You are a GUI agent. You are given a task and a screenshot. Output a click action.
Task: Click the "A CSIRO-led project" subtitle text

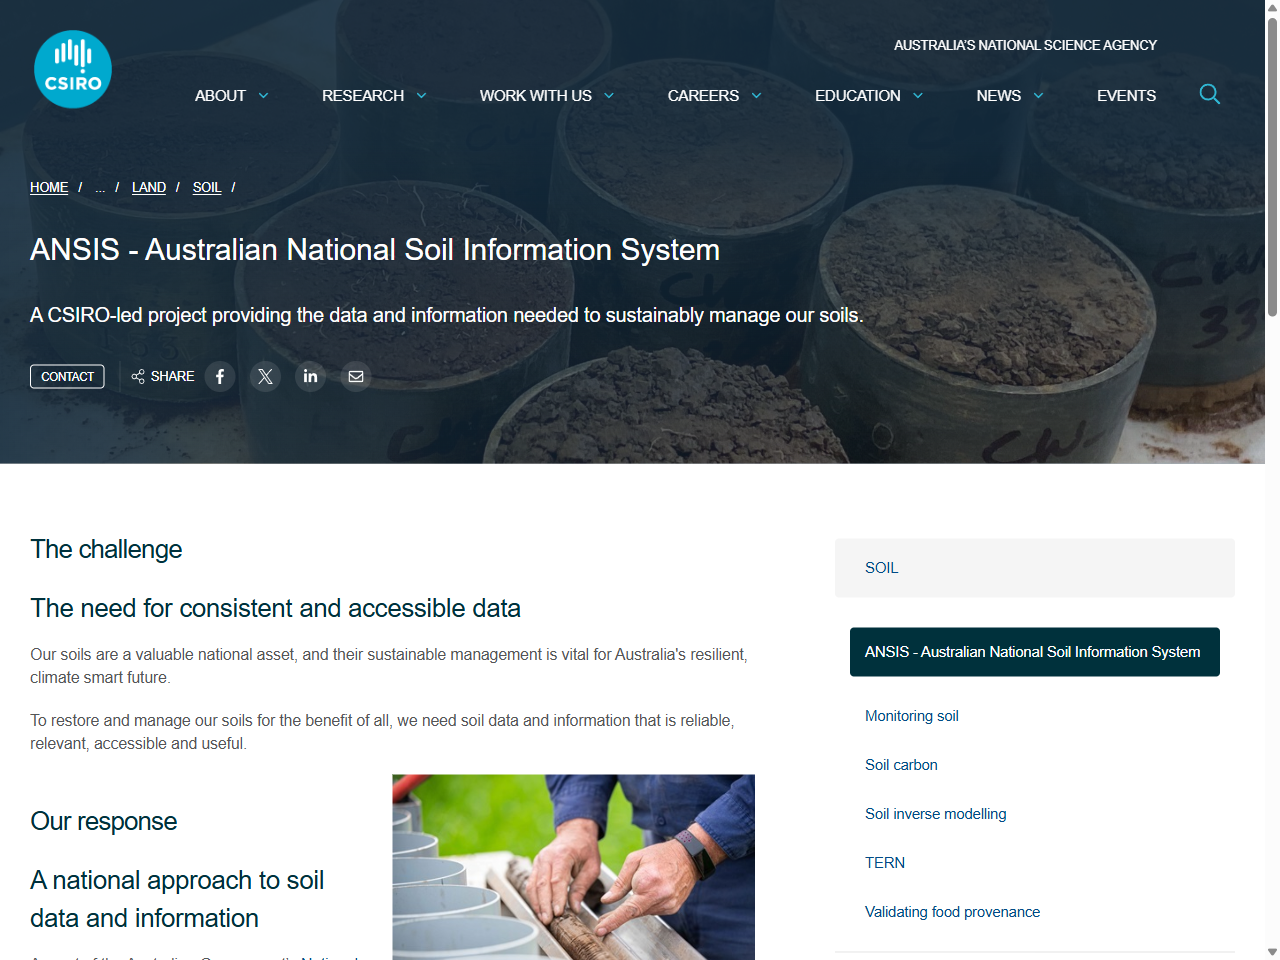[x=447, y=315]
